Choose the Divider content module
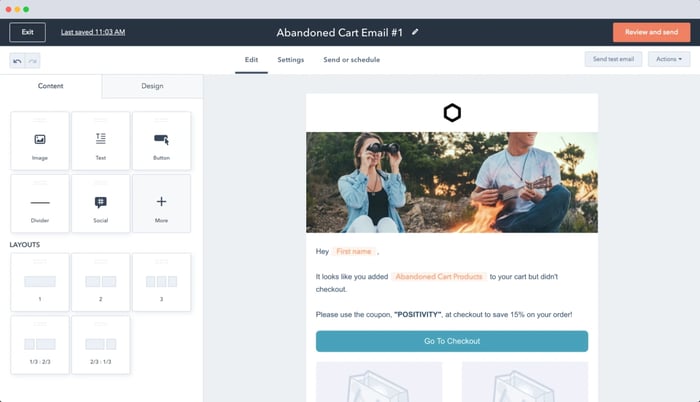The width and height of the screenshot is (700, 402). click(x=40, y=204)
